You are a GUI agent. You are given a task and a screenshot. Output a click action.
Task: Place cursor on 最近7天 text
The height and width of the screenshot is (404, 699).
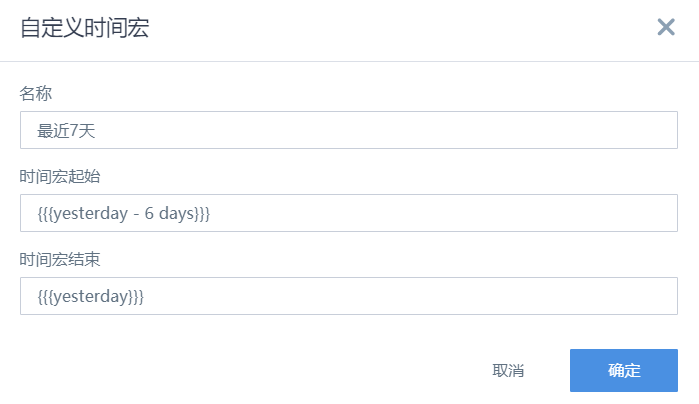tap(66, 131)
